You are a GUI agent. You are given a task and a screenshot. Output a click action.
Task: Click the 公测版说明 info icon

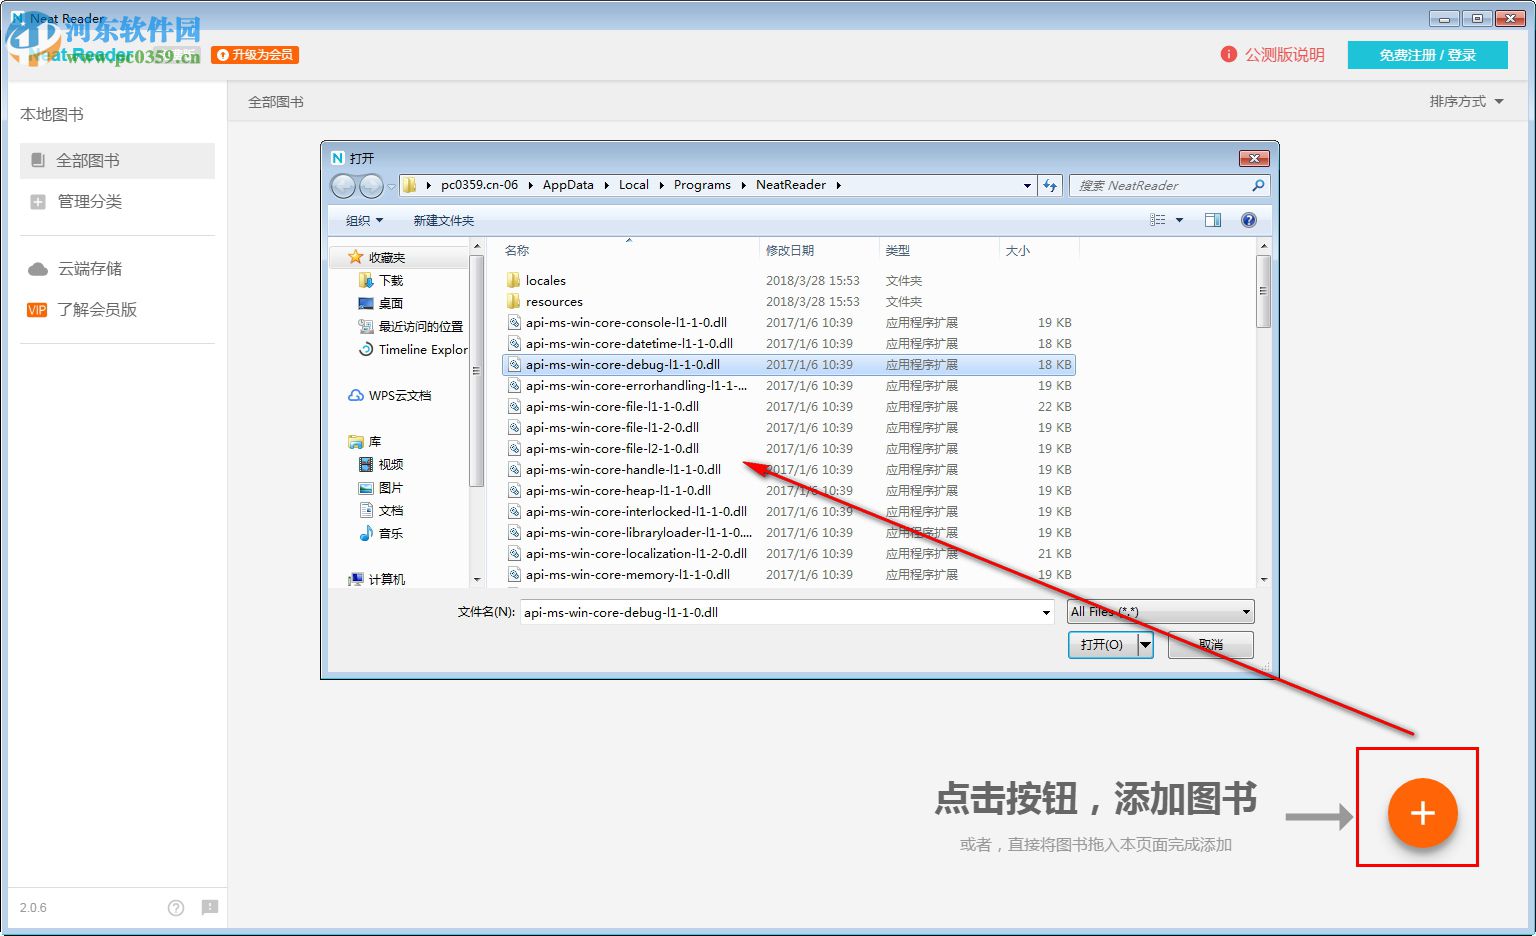(1228, 55)
